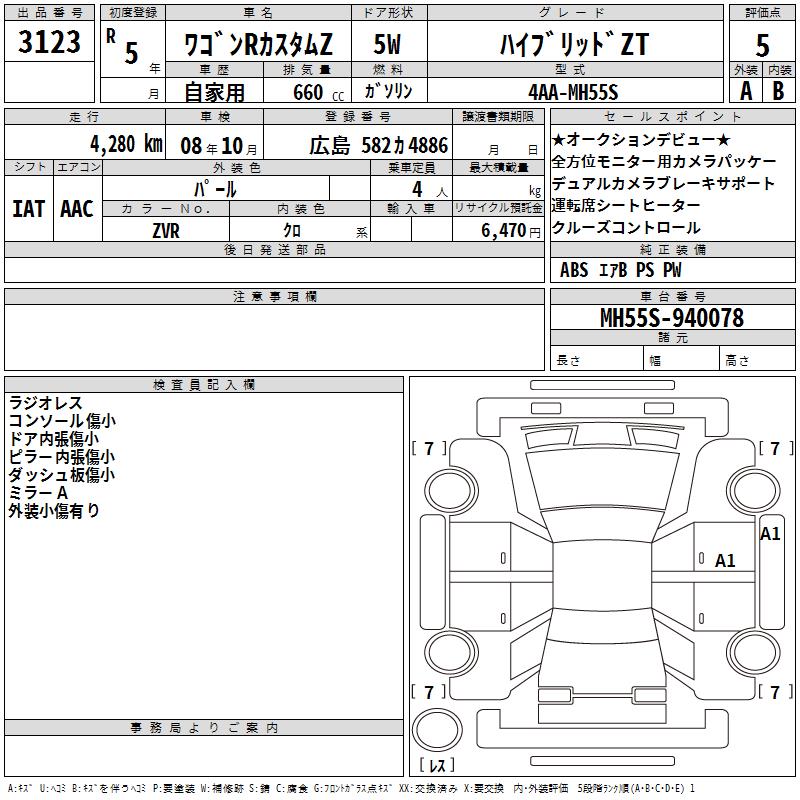Click the color number ZVR

(166, 230)
